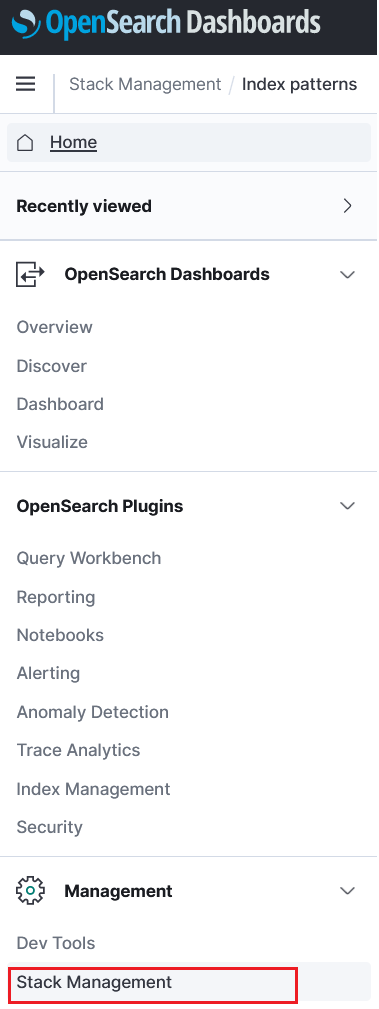379x1009 pixels.
Task: Collapse the OpenSearch Dashboards section chevron
Action: click(x=347, y=275)
